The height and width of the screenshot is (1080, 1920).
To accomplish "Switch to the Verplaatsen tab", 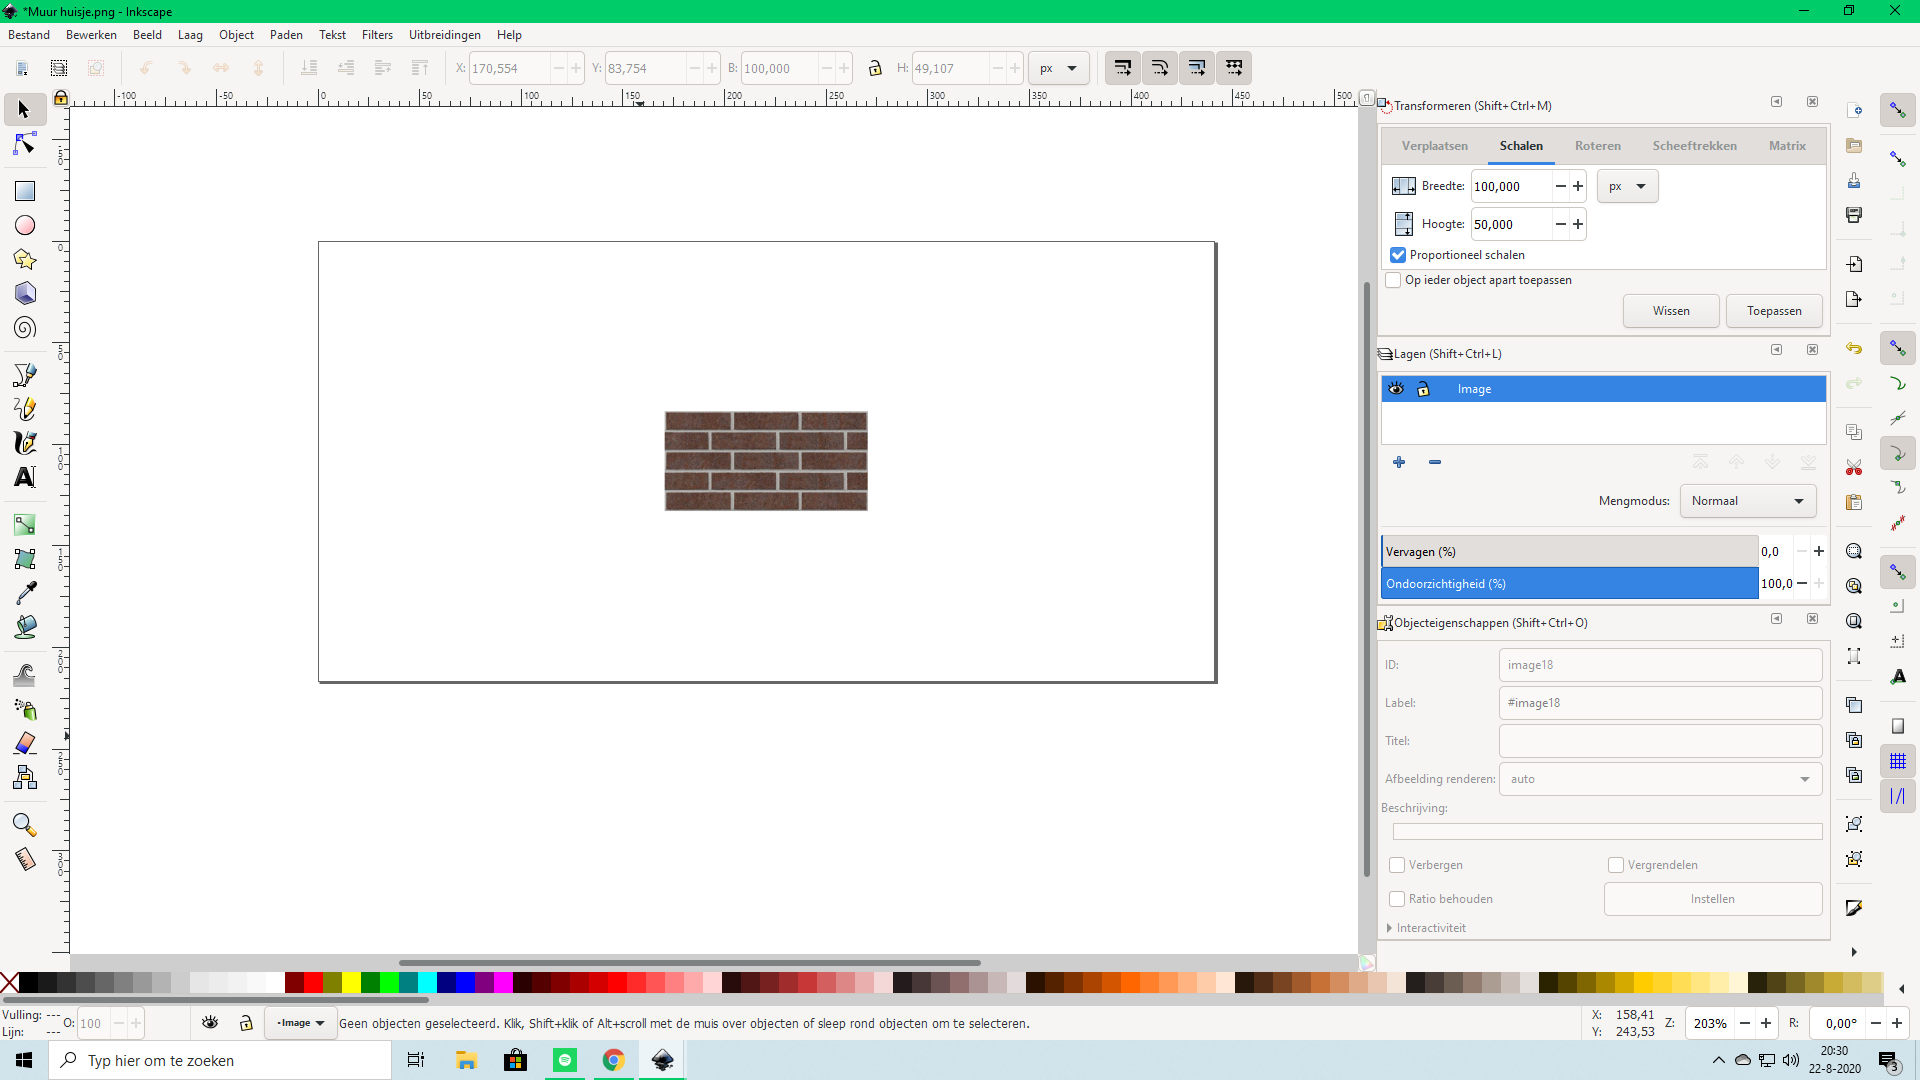I will [1434, 146].
